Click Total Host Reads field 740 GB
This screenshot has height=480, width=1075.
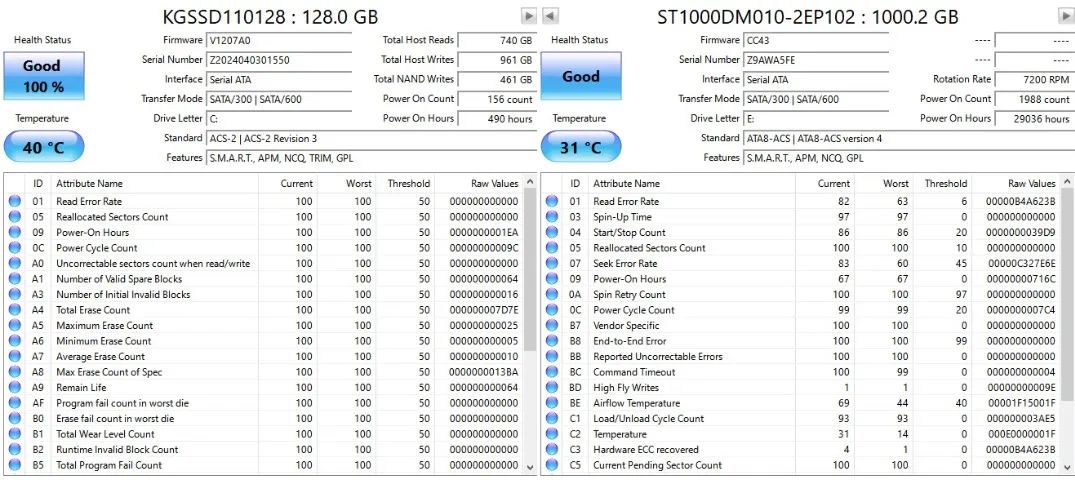click(x=497, y=40)
